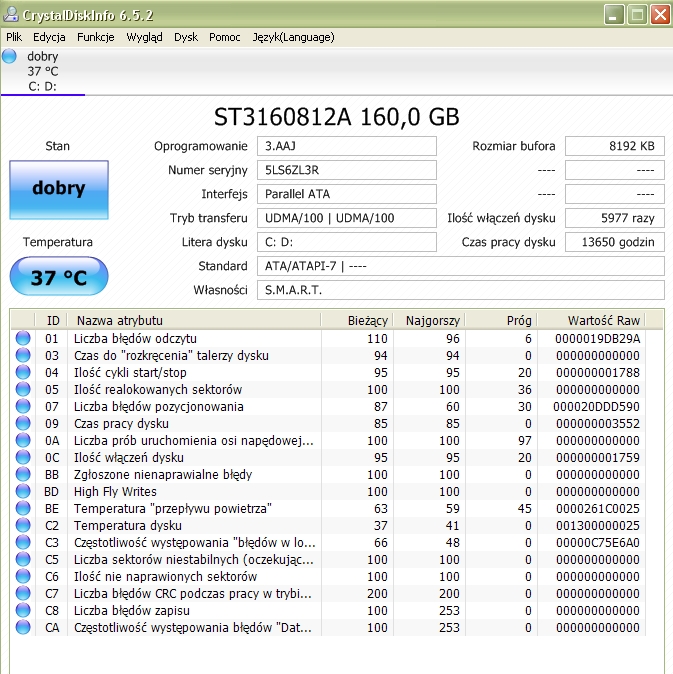Click the large dobry health status button

59,190
